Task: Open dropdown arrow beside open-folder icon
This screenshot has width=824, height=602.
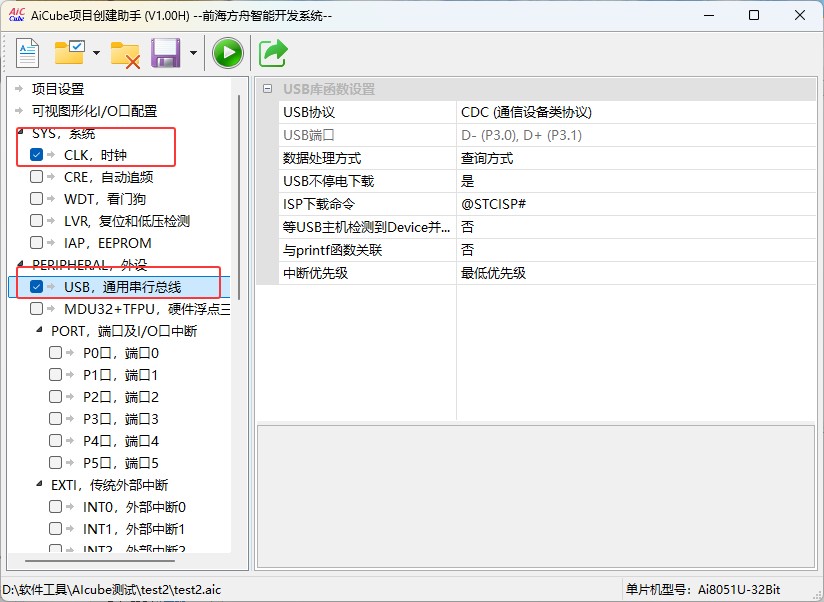Action: (x=96, y=53)
